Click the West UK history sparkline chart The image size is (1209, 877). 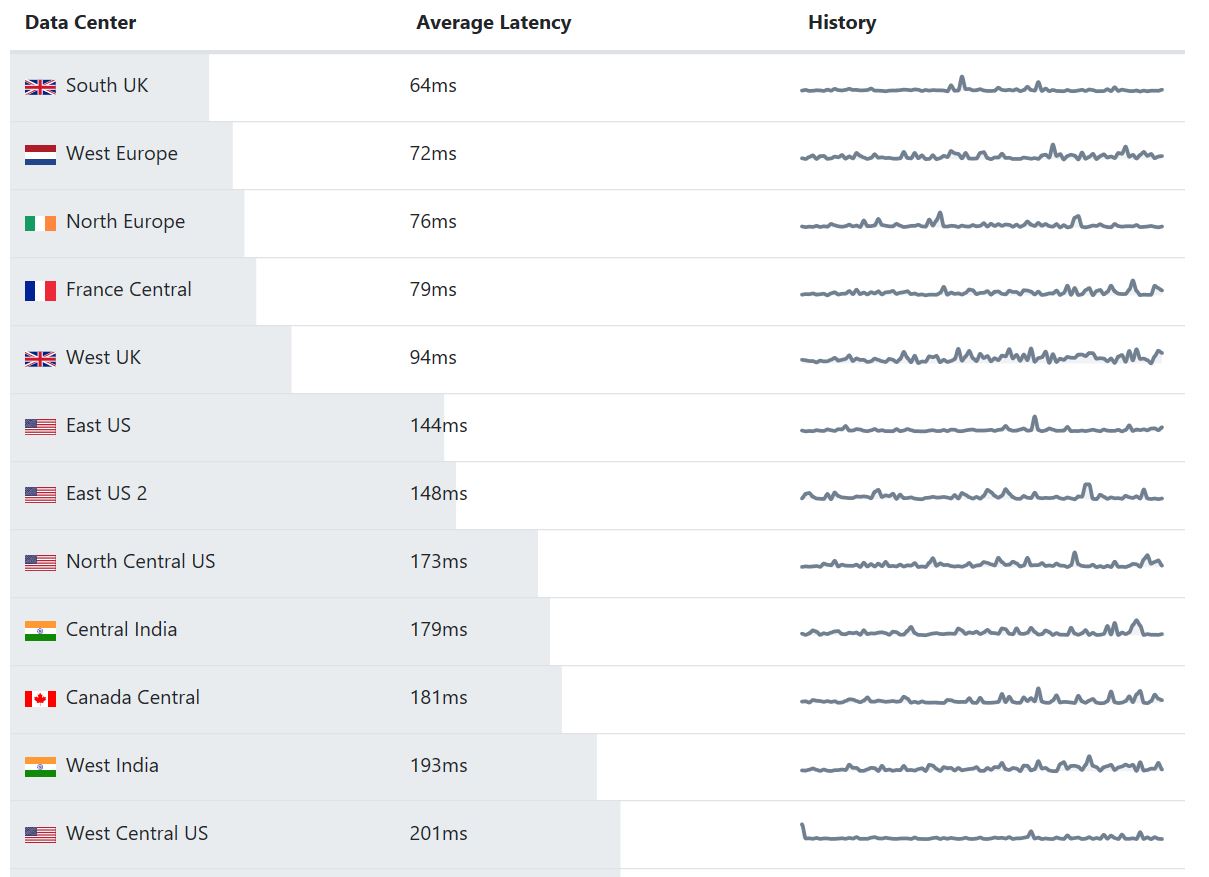click(x=981, y=356)
